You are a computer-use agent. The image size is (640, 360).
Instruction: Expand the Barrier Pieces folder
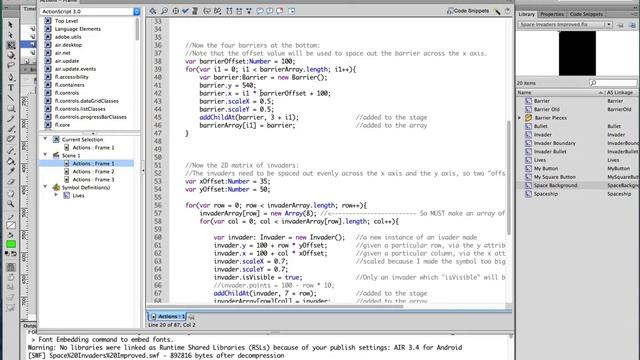click(520, 118)
